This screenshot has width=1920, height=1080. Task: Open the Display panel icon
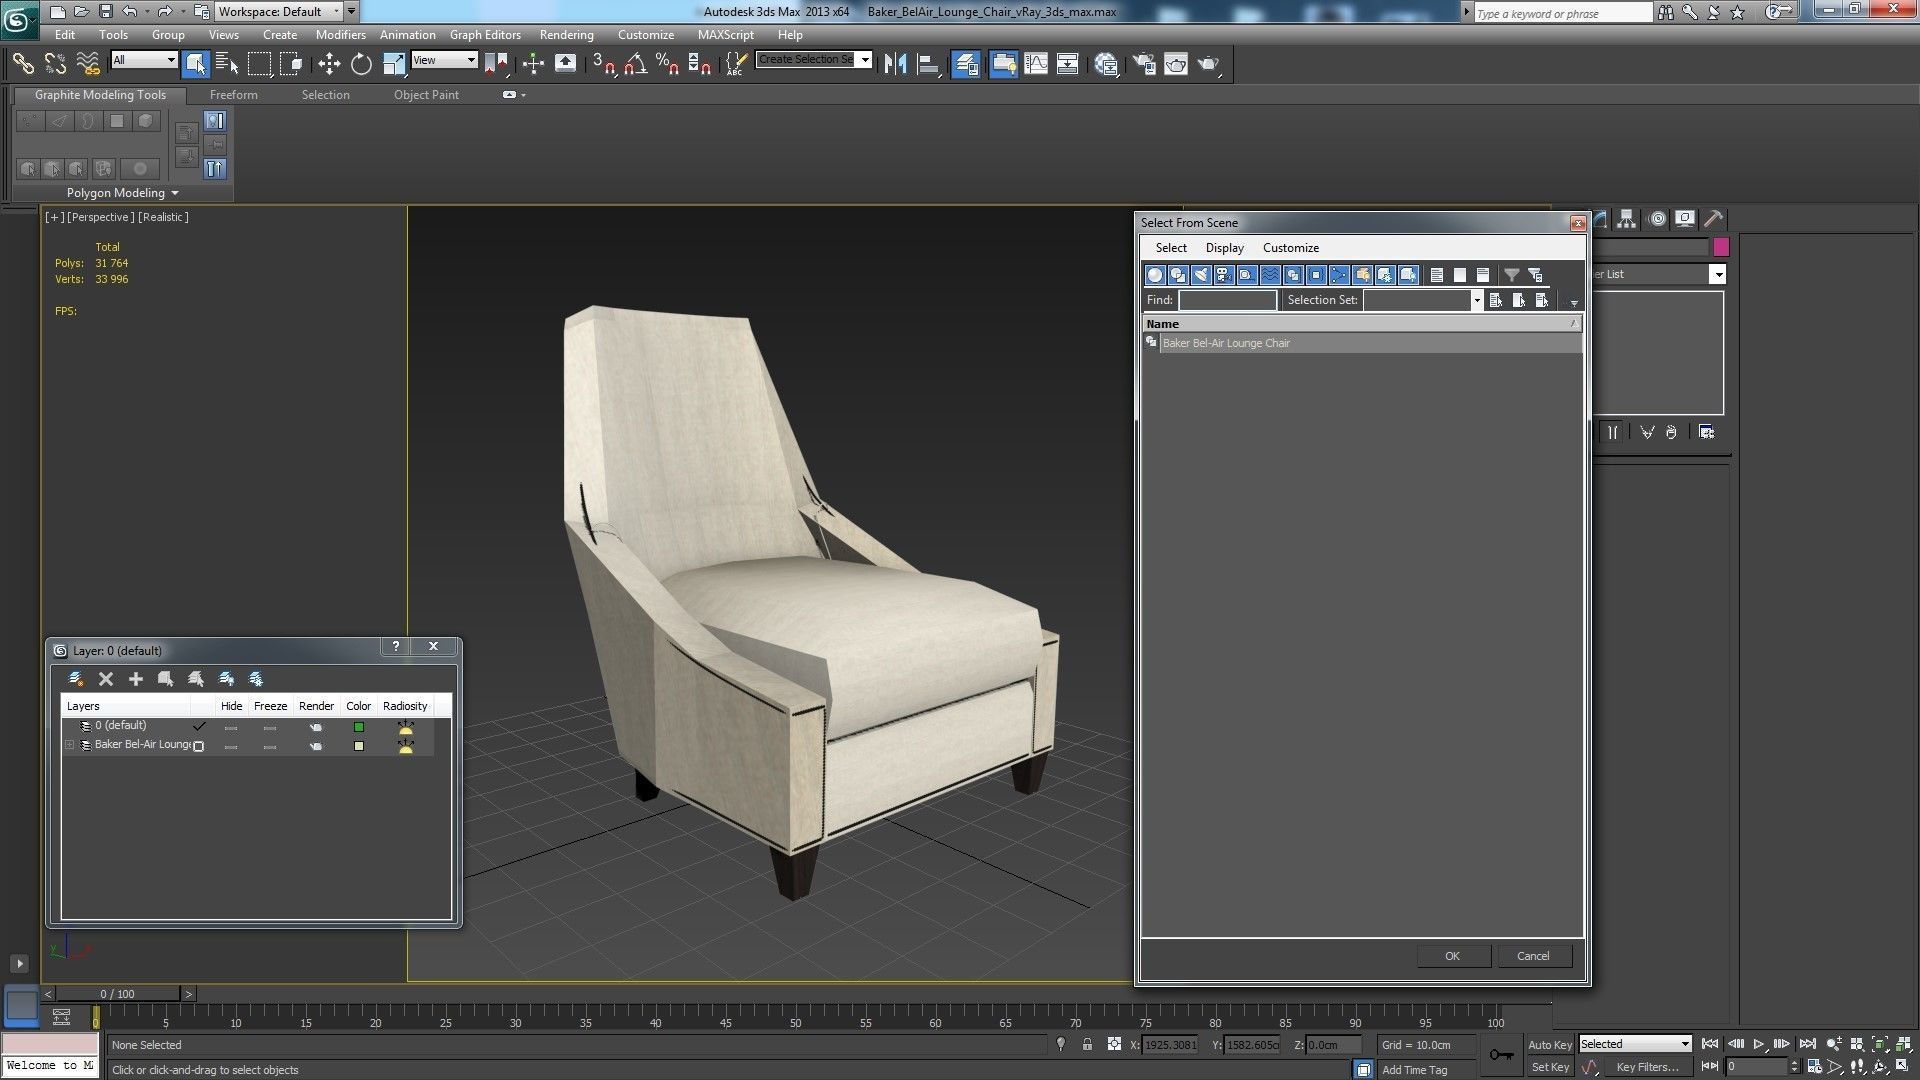[x=1685, y=219]
